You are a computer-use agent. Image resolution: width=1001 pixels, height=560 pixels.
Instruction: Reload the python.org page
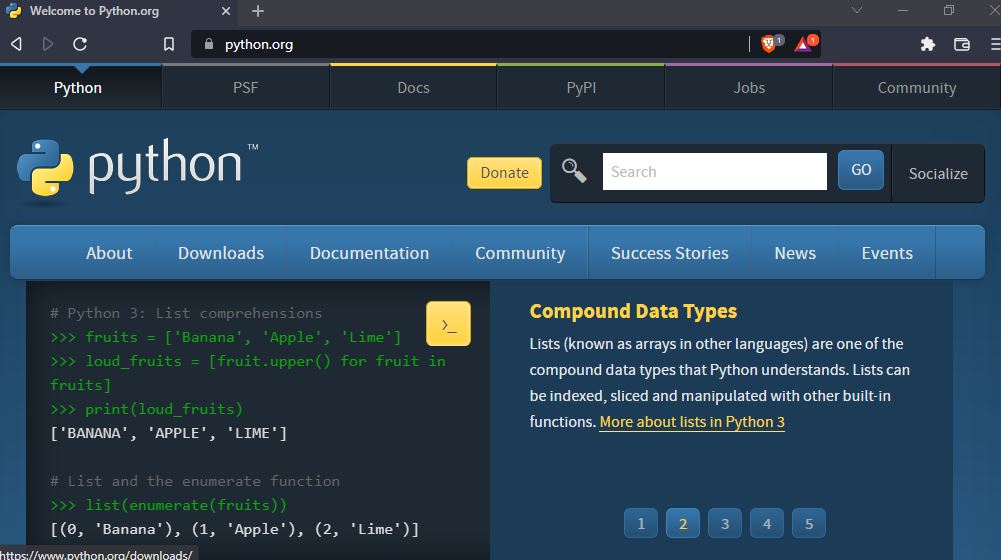point(80,44)
